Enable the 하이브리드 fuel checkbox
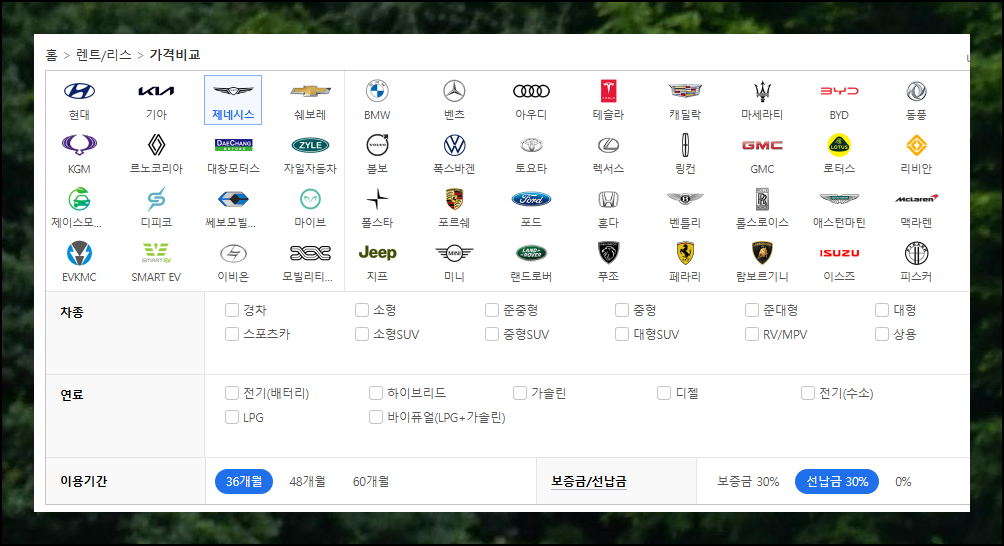 point(376,393)
